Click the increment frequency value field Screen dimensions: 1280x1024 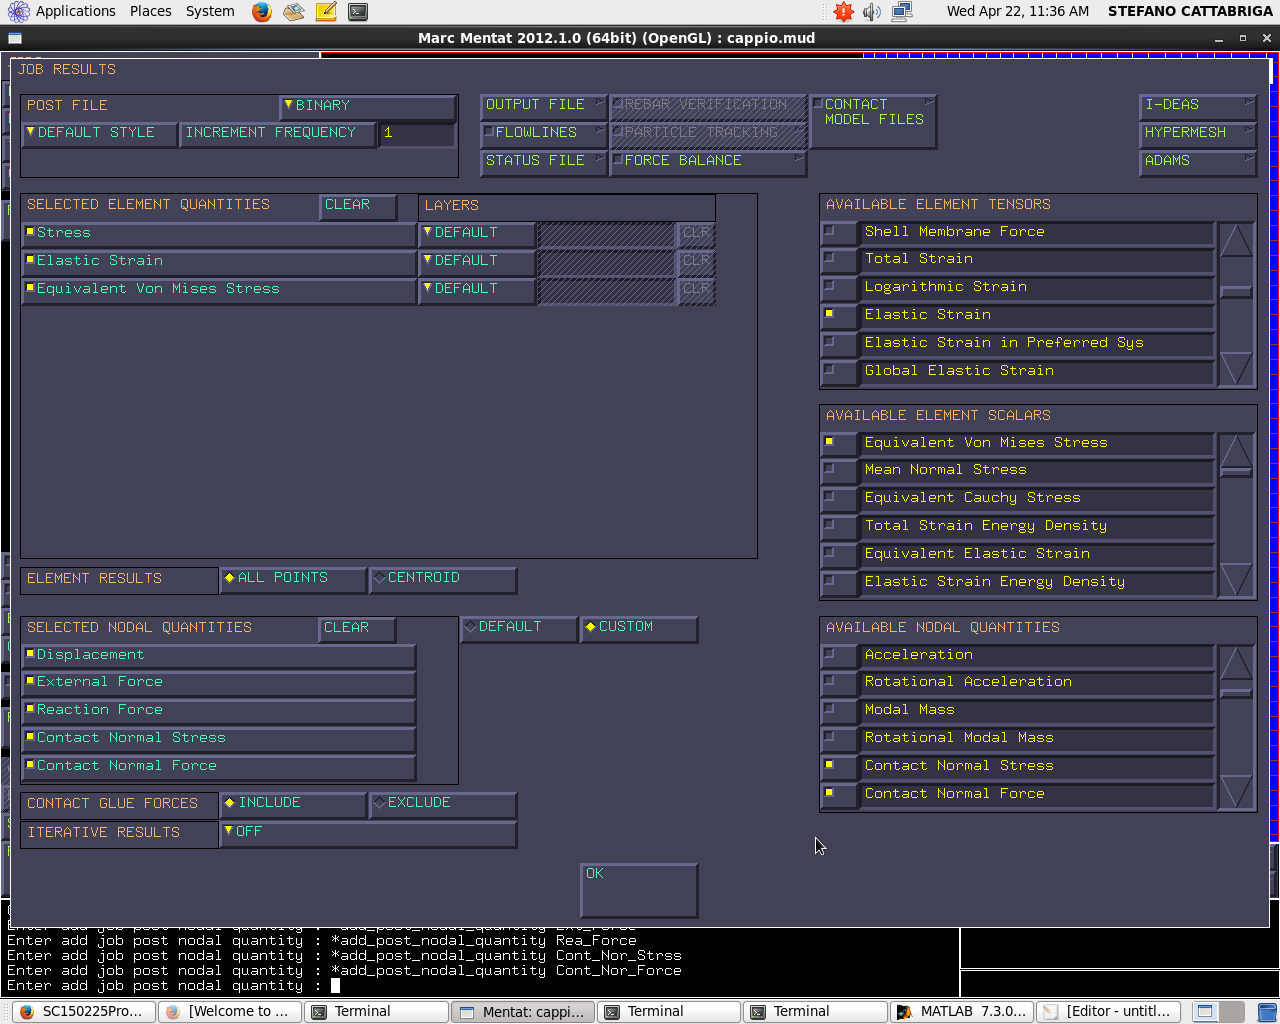click(417, 134)
